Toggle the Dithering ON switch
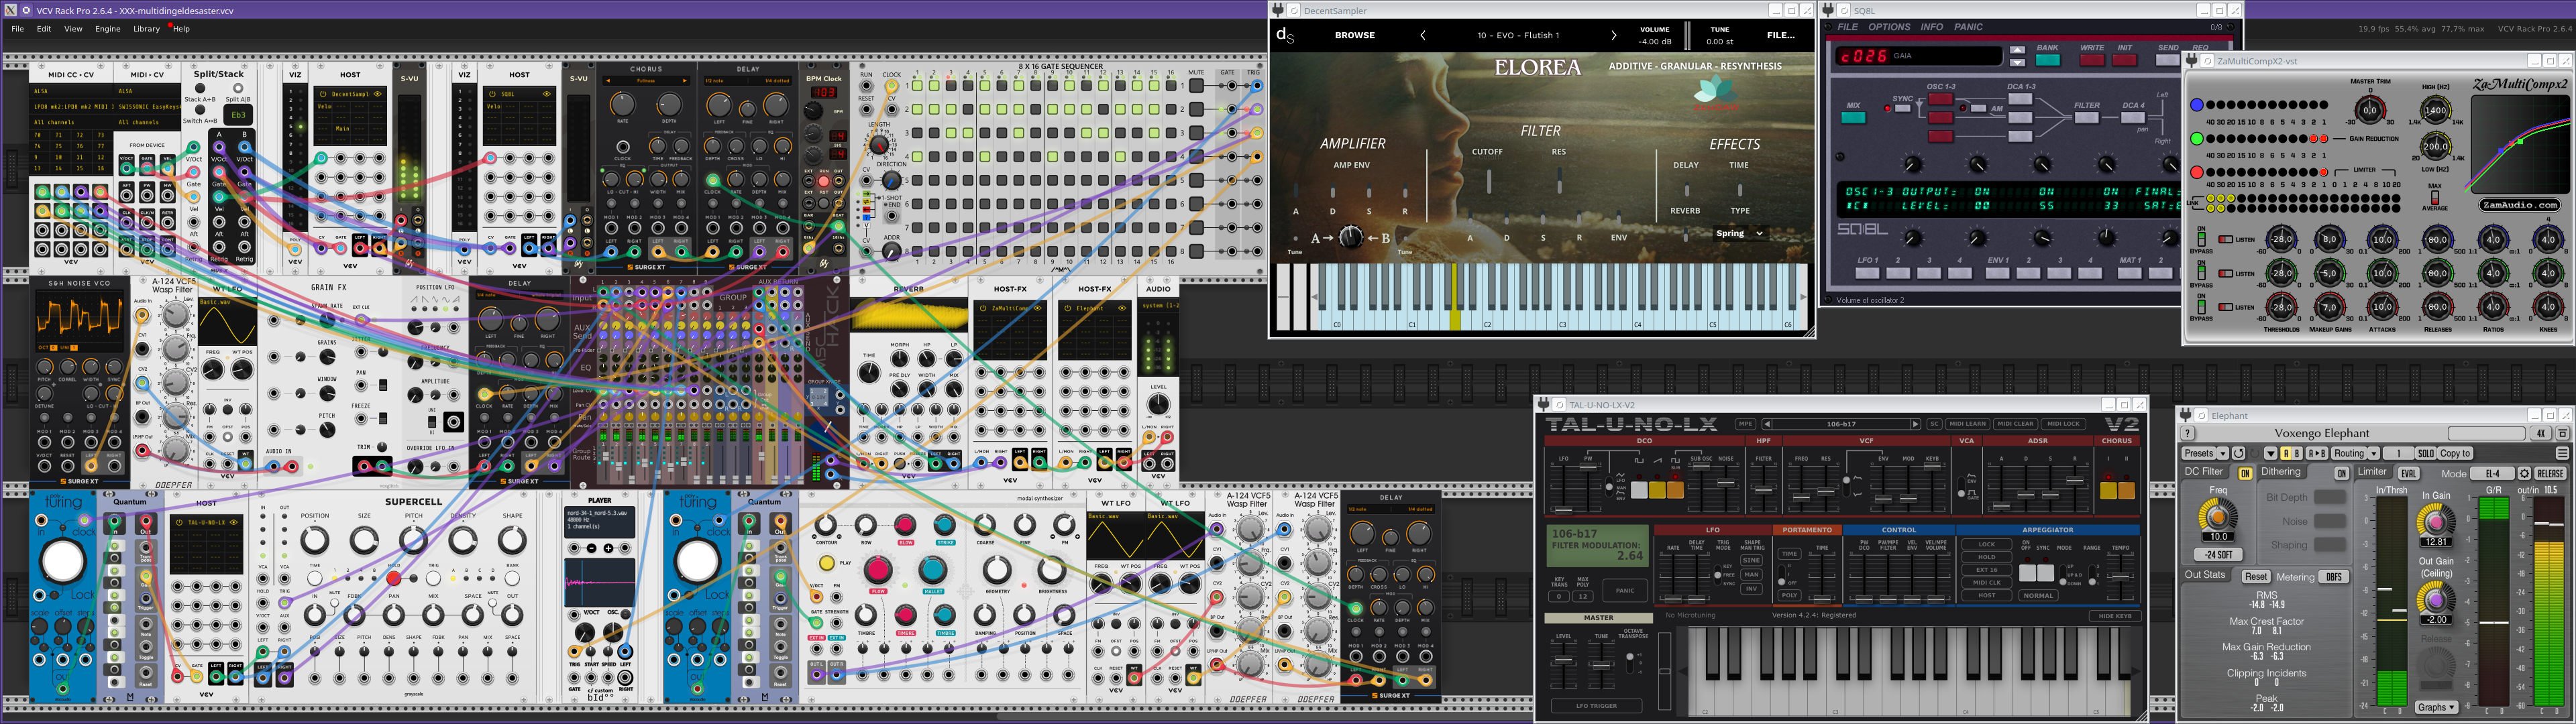The height and width of the screenshot is (724, 2576). (x=2342, y=473)
